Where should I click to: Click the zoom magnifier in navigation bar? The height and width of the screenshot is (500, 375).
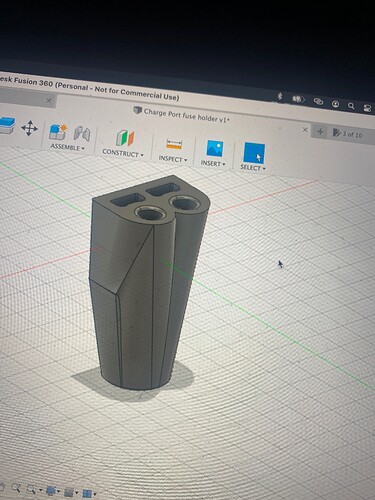[16, 488]
